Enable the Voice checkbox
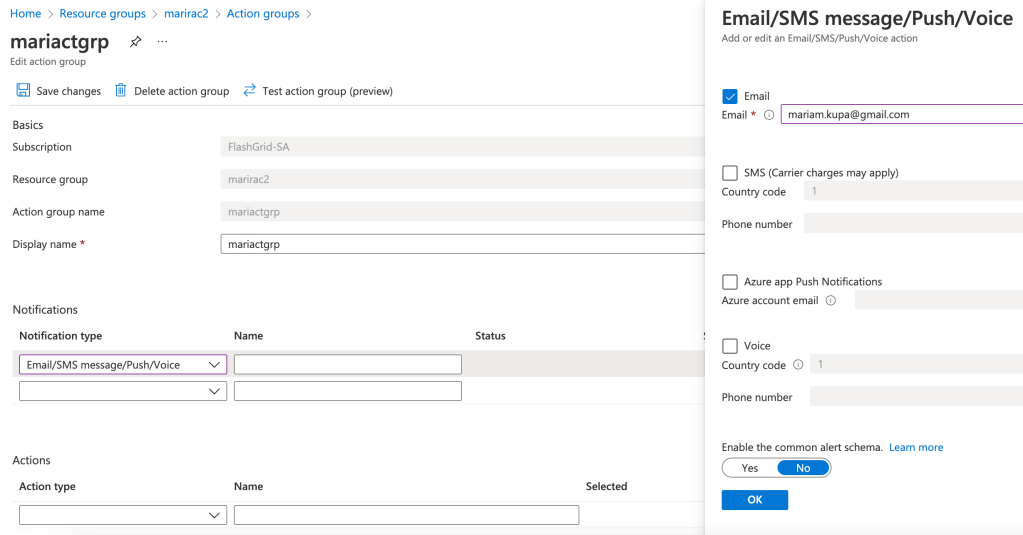Screen dimensions: 1023x535 [730, 346]
